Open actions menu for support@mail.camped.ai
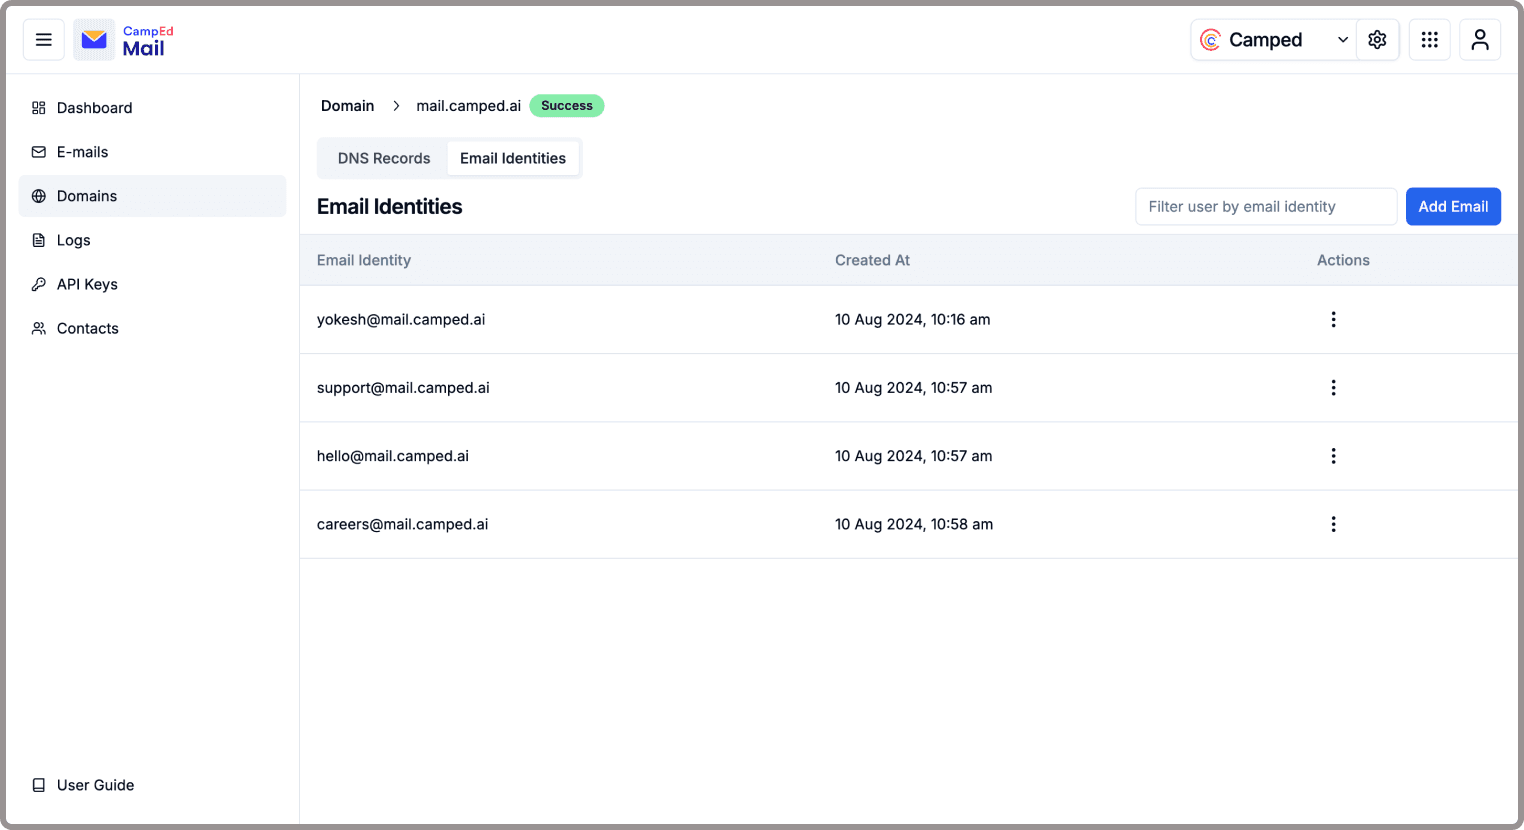1524x830 pixels. coord(1333,388)
